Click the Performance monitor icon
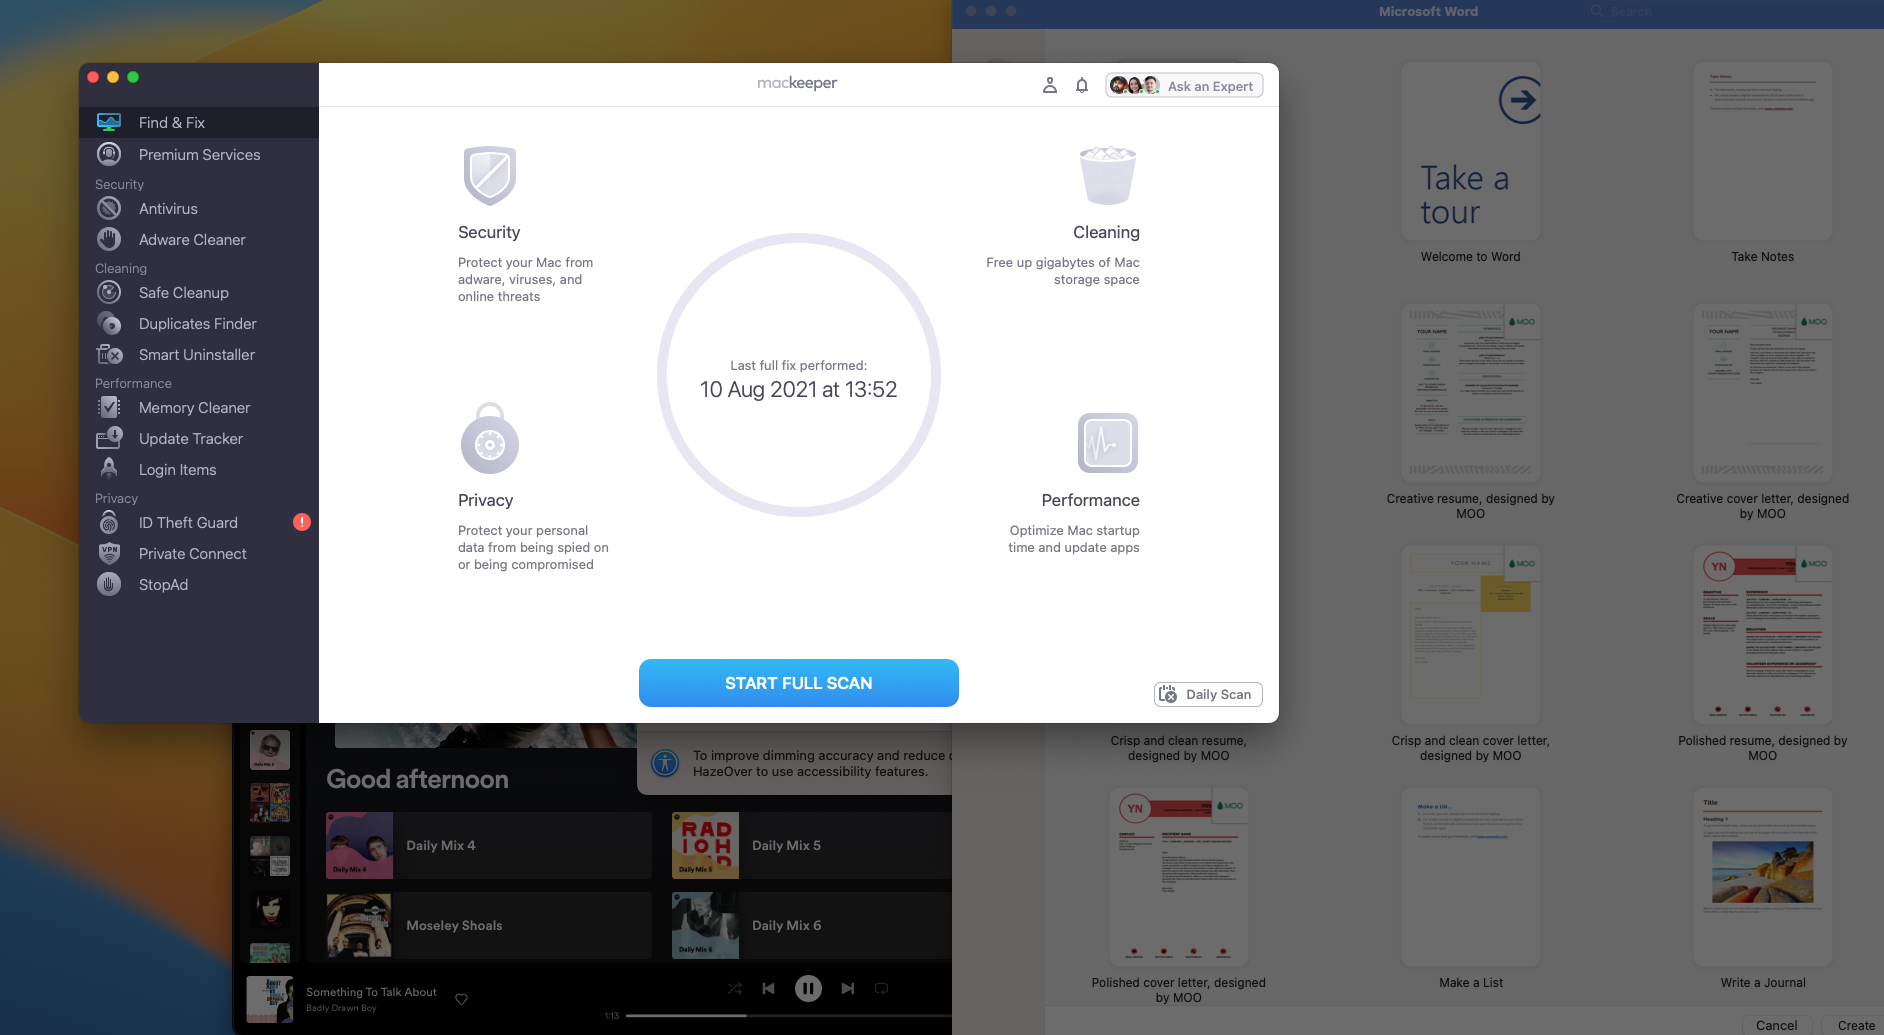Screen dimensions: 1884x1035 (1108, 442)
